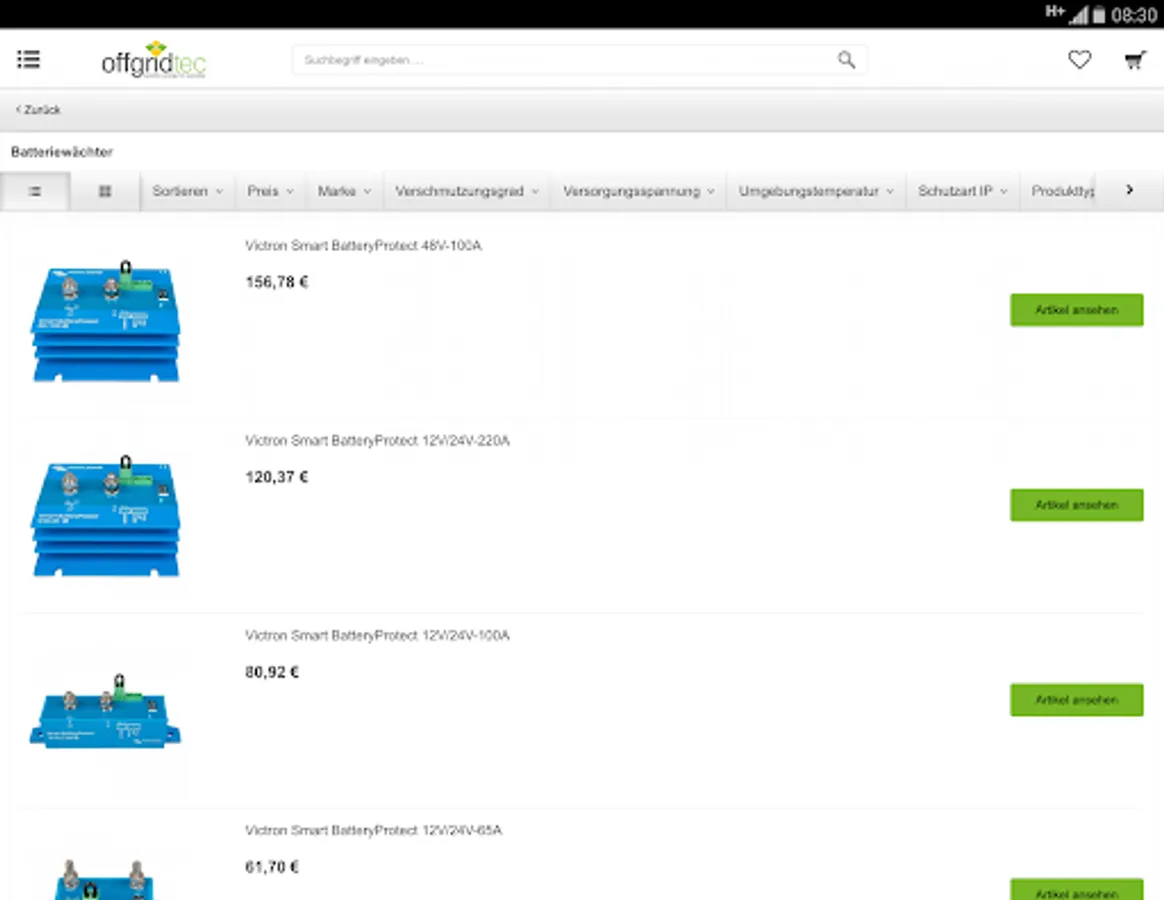Open Victron Smart BatteryProtect 12V/24V-100A title
Image resolution: width=1164 pixels, height=900 pixels.
(x=377, y=635)
